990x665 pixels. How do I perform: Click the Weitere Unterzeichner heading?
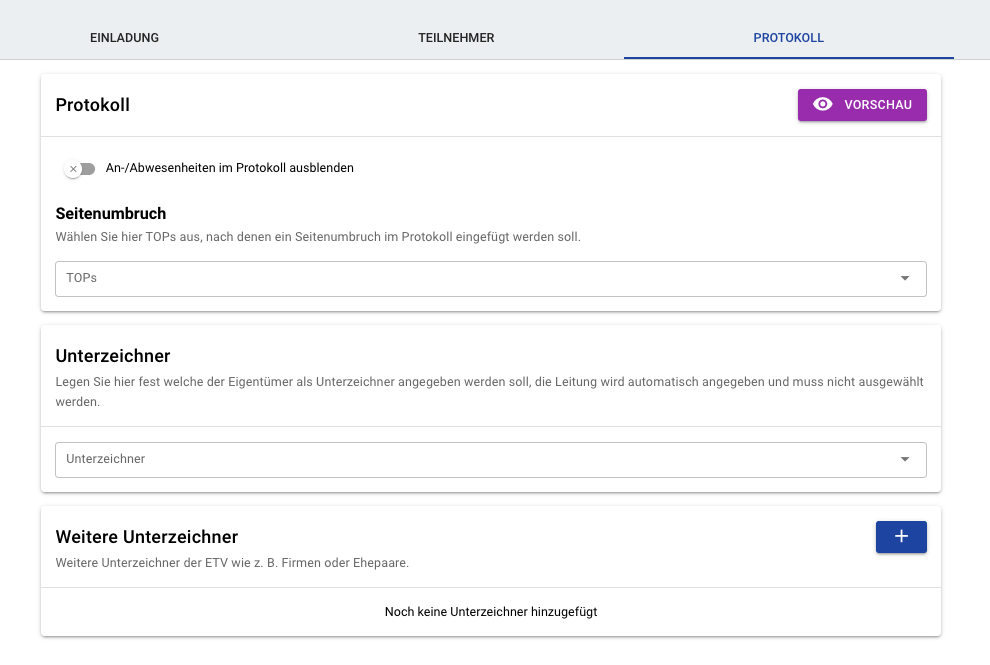pos(146,537)
